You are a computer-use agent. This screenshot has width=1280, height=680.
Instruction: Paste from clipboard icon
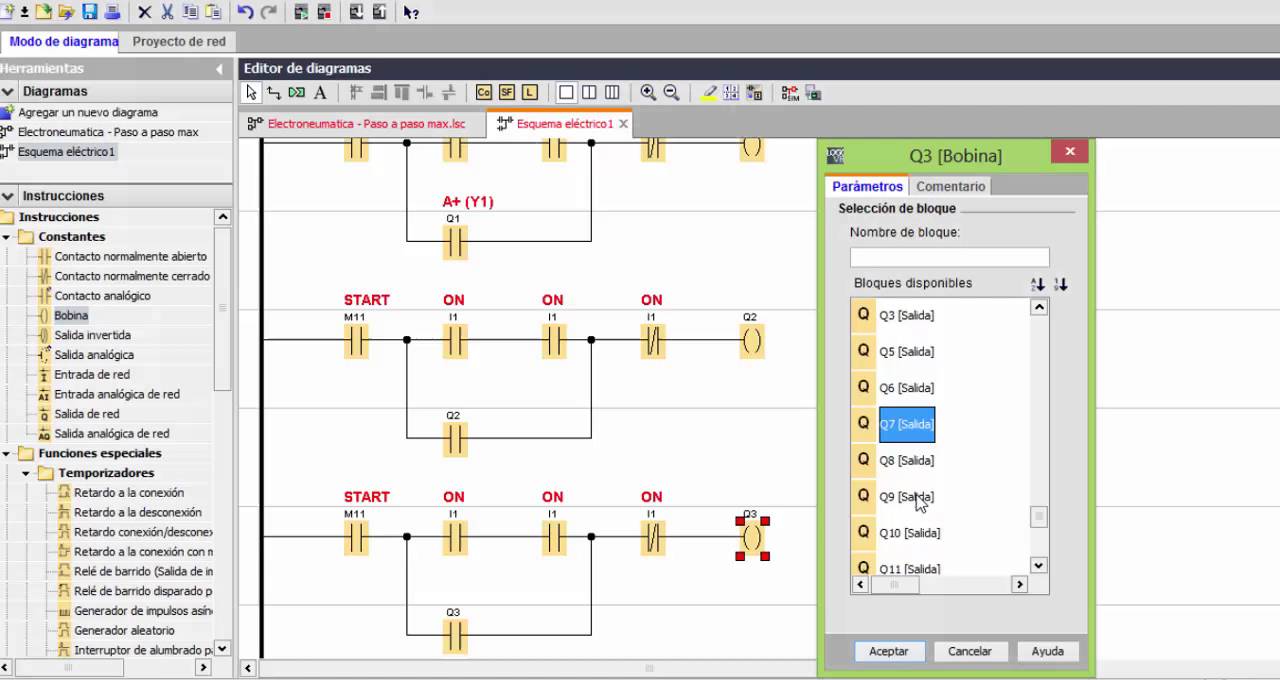213,12
